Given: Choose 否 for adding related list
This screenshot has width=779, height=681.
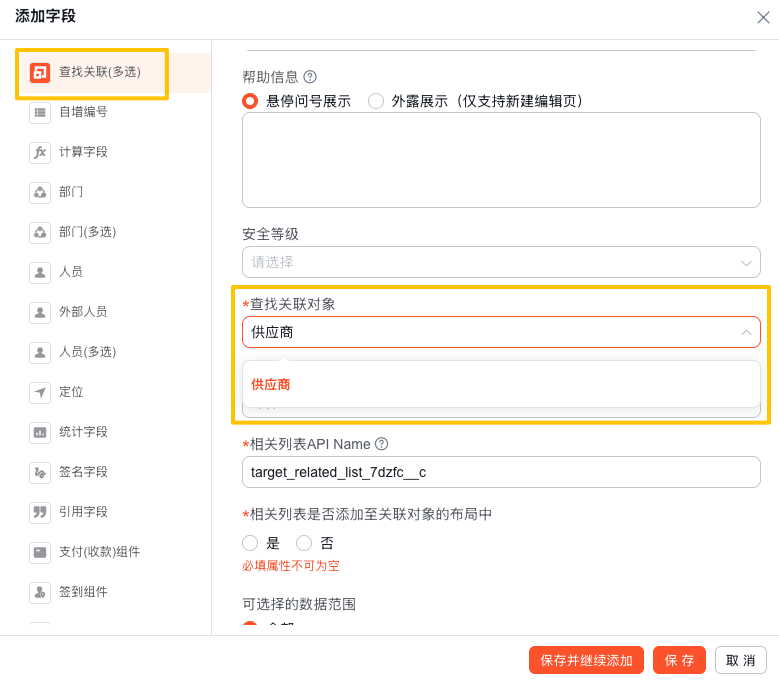Looking at the screenshot, I should coord(304,543).
